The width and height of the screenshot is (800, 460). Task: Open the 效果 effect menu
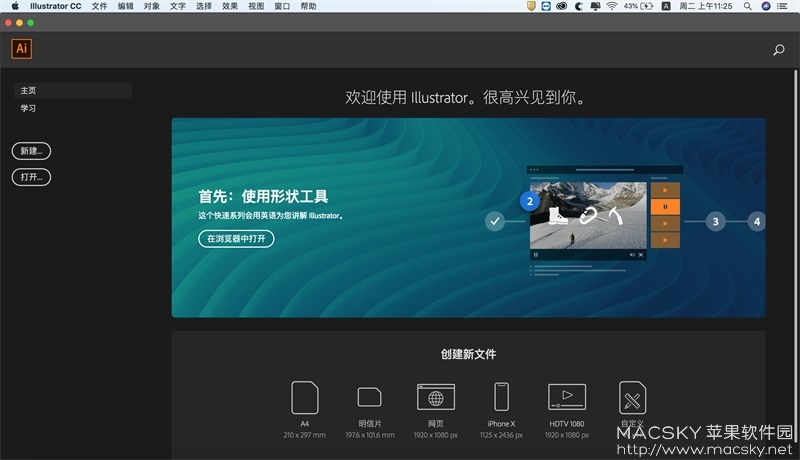[230, 6]
